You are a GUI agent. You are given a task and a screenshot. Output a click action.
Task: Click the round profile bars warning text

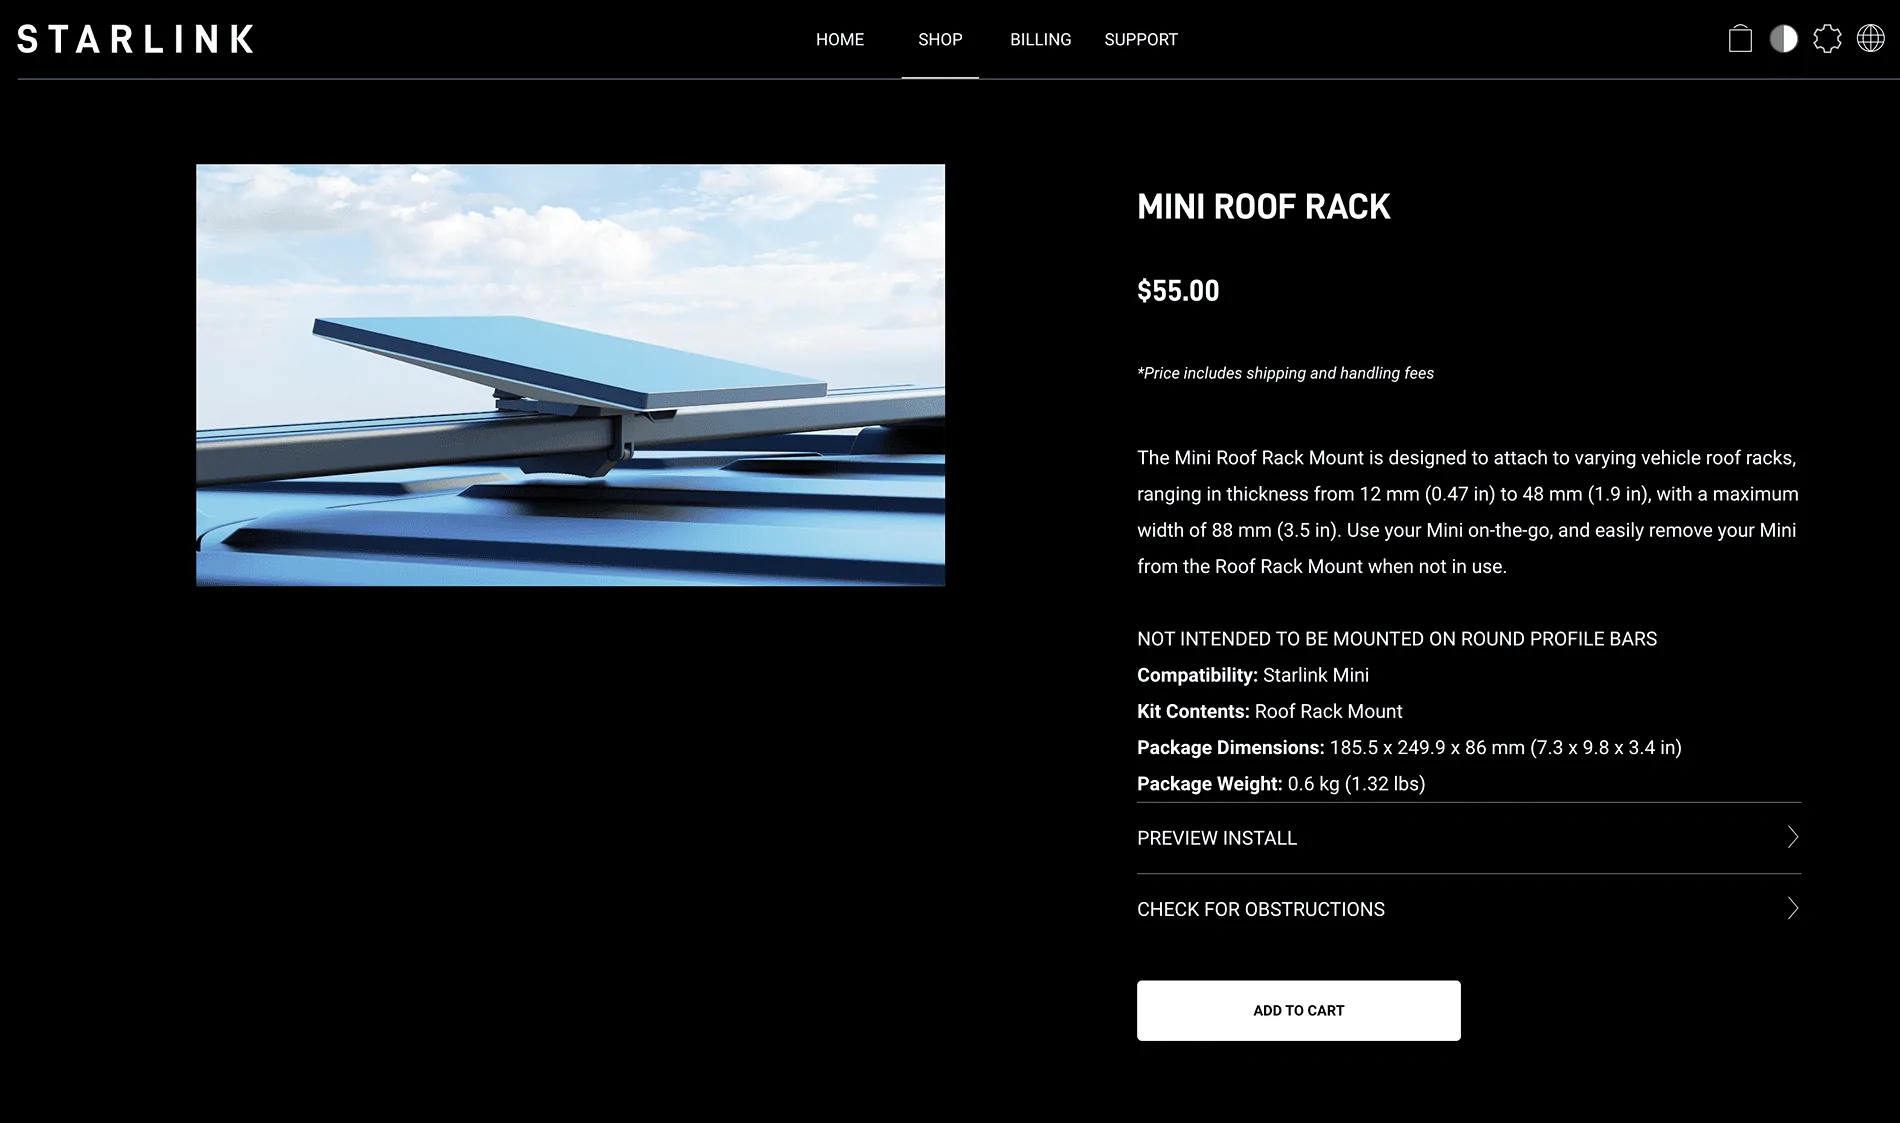[x=1397, y=639]
